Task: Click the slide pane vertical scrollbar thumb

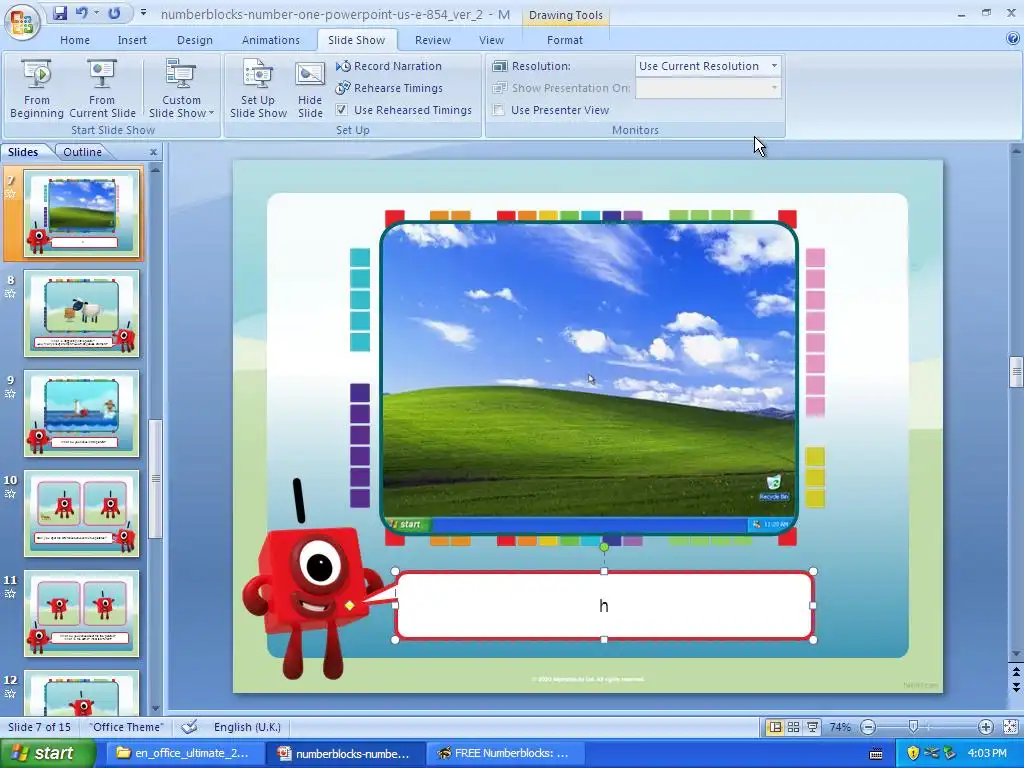Action: 1016,372
